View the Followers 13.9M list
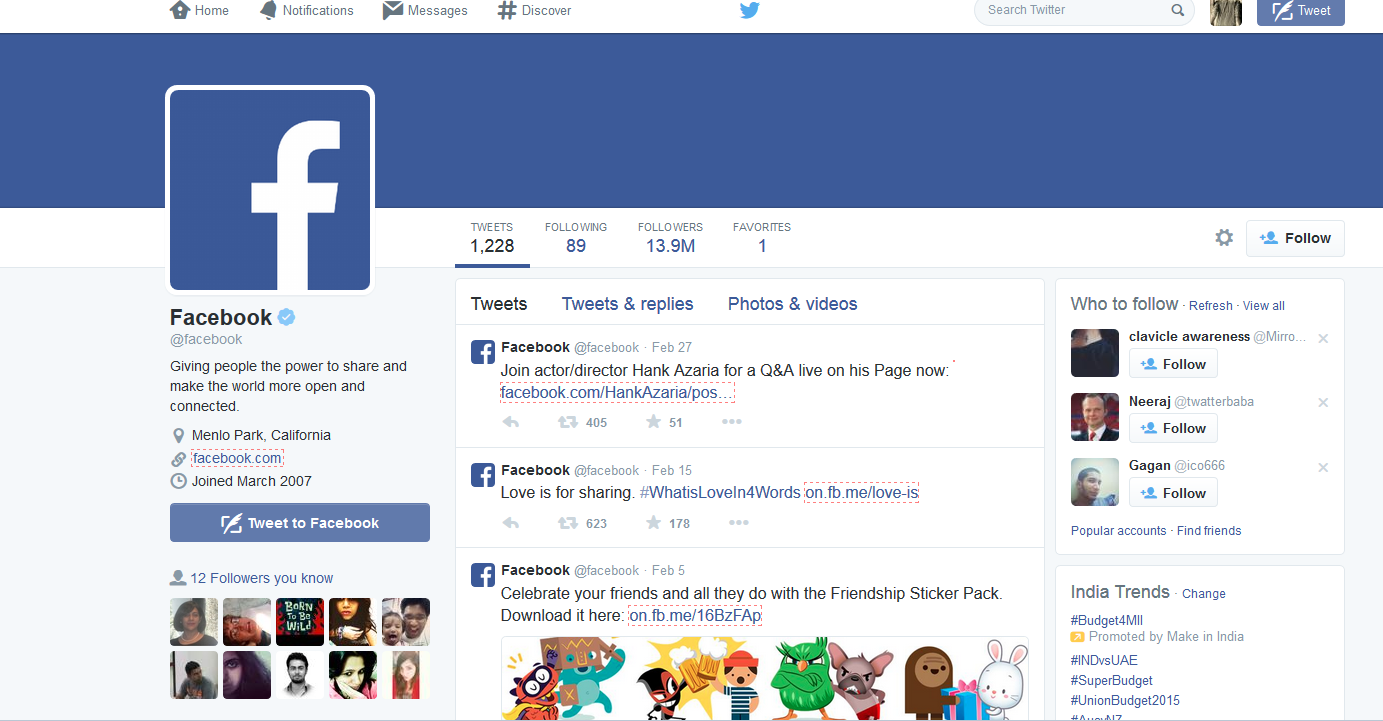This screenshot has width=1383, height=721. [670, 237]
